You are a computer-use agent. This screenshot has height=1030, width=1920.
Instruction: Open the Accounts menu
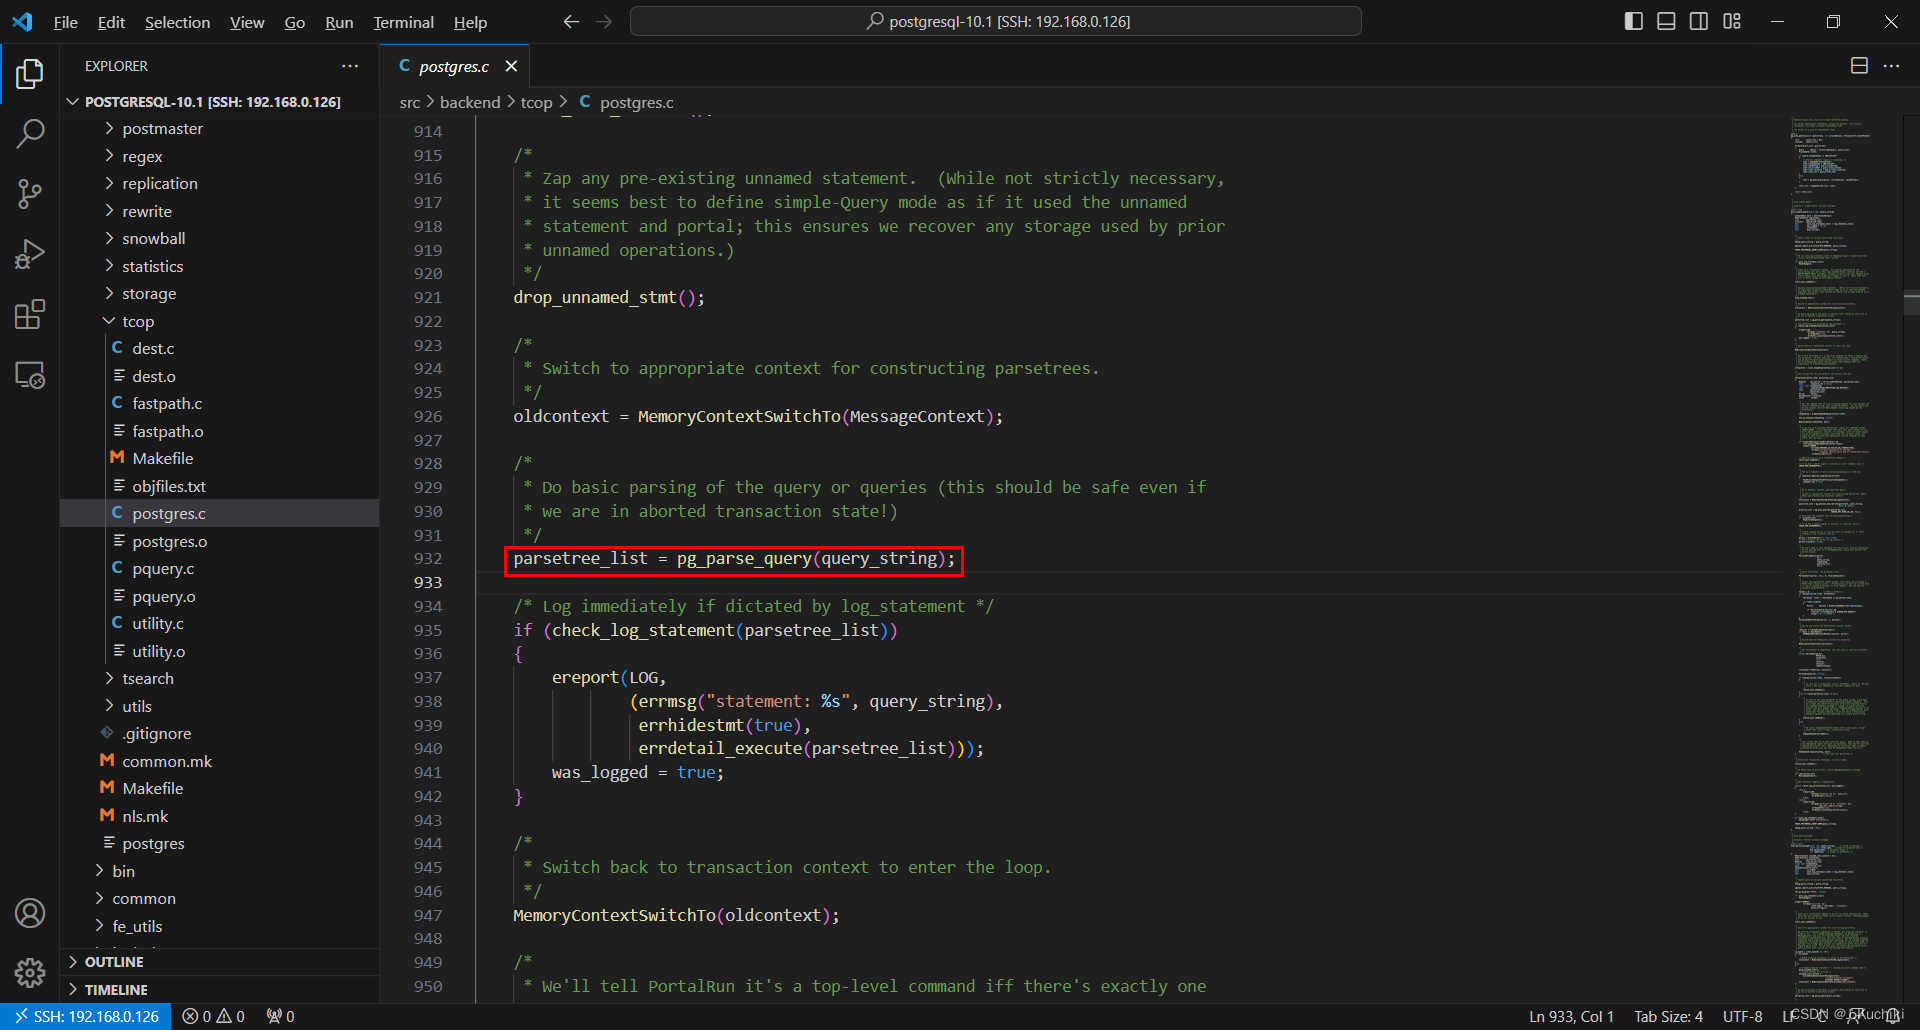coord(30,913)
